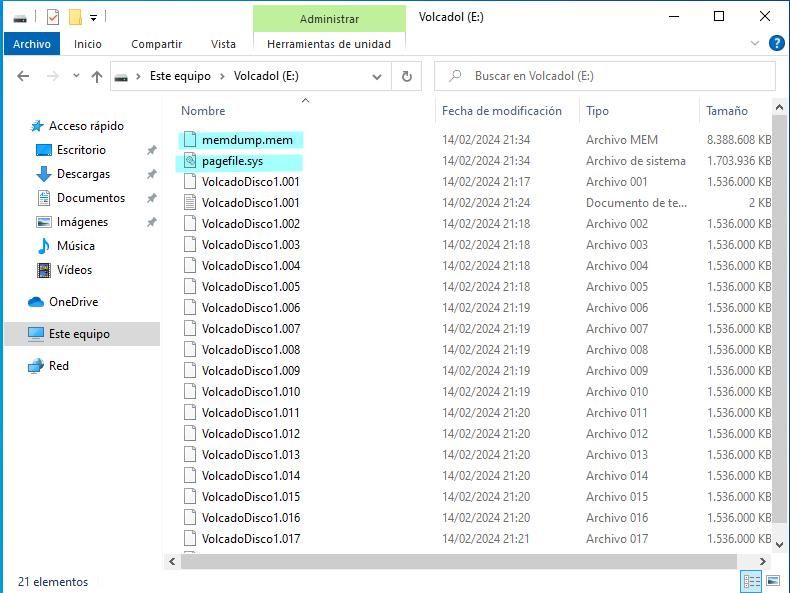The height and width of the screenshot is (593, 790).
Task: Open the Vista ribbon tab
Action: (223, 44)
